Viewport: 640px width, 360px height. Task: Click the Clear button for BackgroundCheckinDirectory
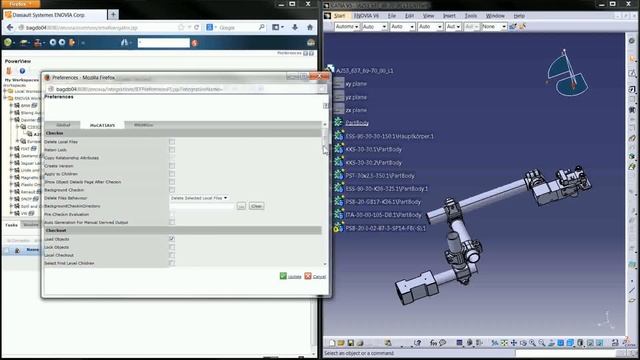point(256,206)
